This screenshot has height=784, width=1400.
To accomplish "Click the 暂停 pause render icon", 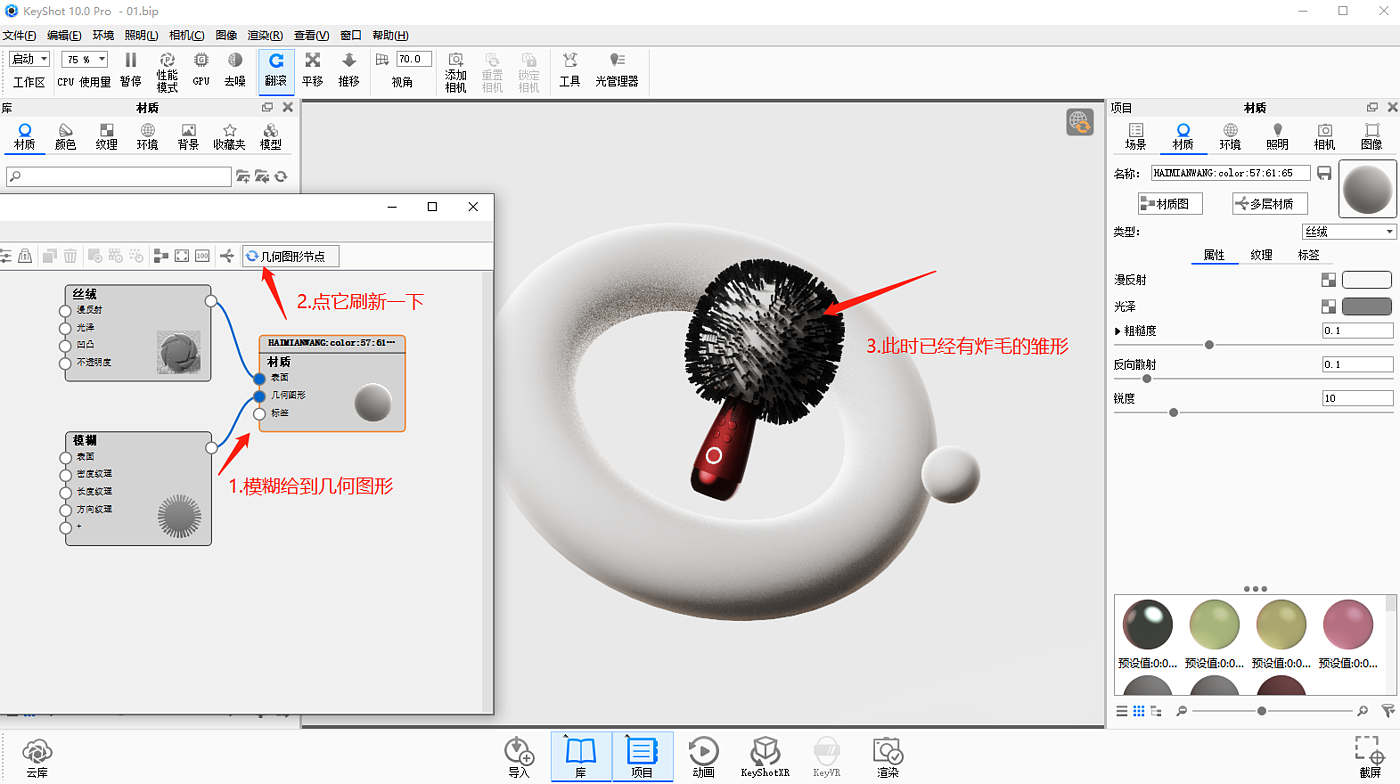I will tap(131, 69).
